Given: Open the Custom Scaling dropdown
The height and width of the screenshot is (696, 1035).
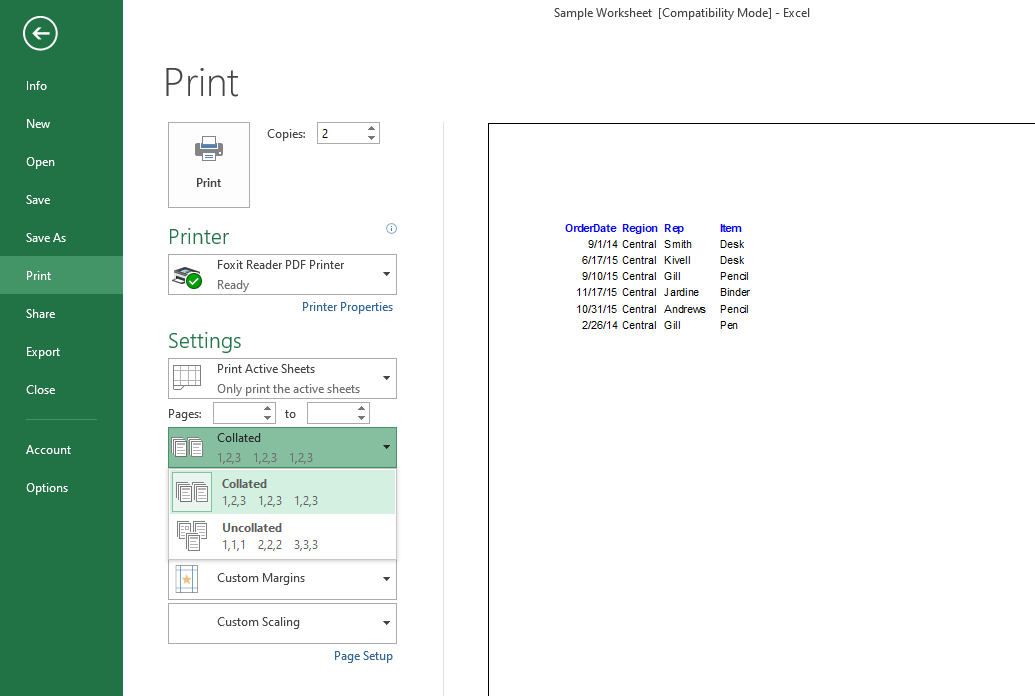Looking at the screenshot, I should pyautogui.click(x=386, y=623).
